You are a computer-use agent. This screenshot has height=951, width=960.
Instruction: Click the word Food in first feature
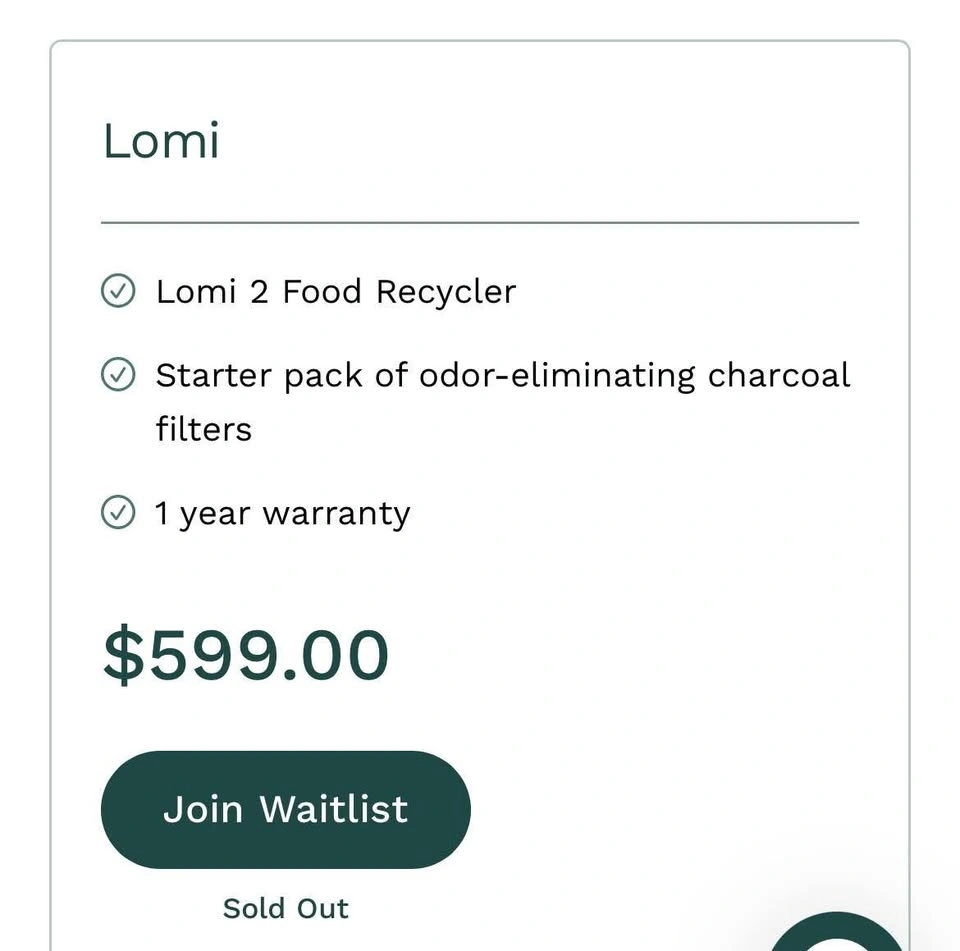pyautogui.click(x=321, y=292)
